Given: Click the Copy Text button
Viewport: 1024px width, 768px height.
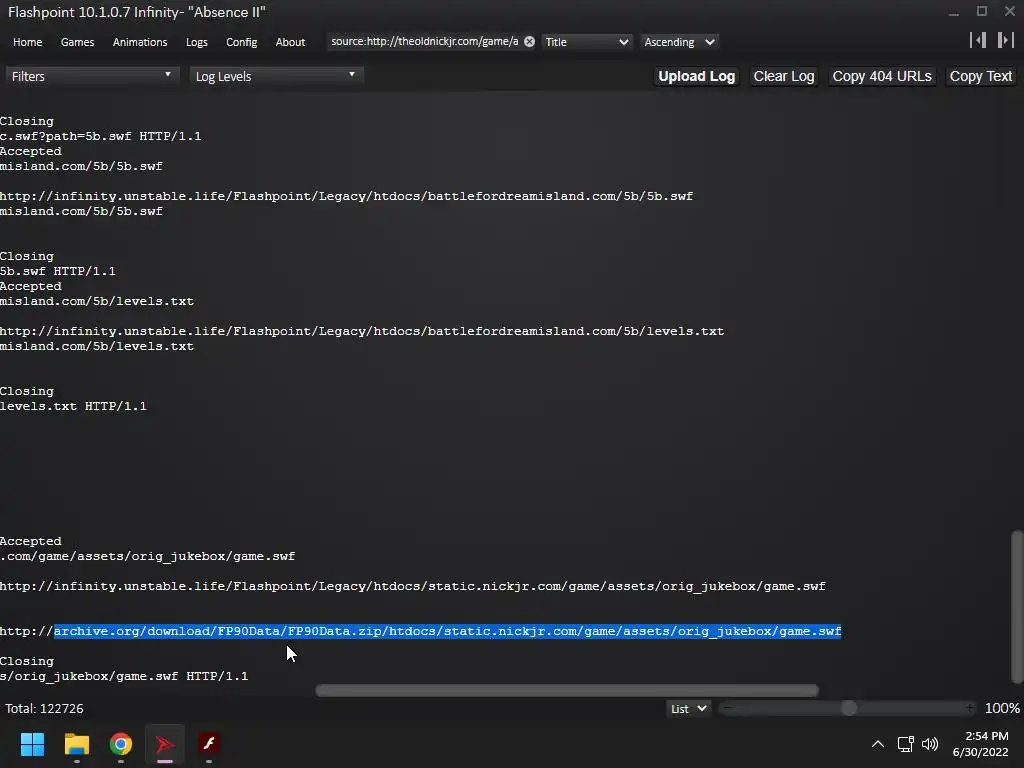Looking at the screenshot, I should tap(981, 76).
